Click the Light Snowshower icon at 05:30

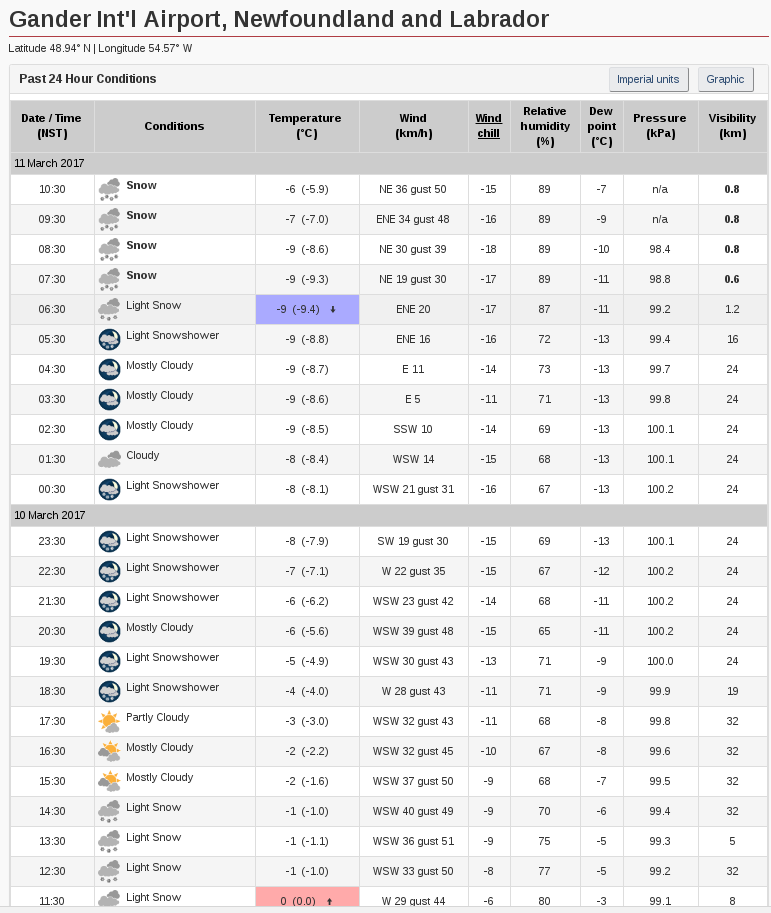point(109,339)
